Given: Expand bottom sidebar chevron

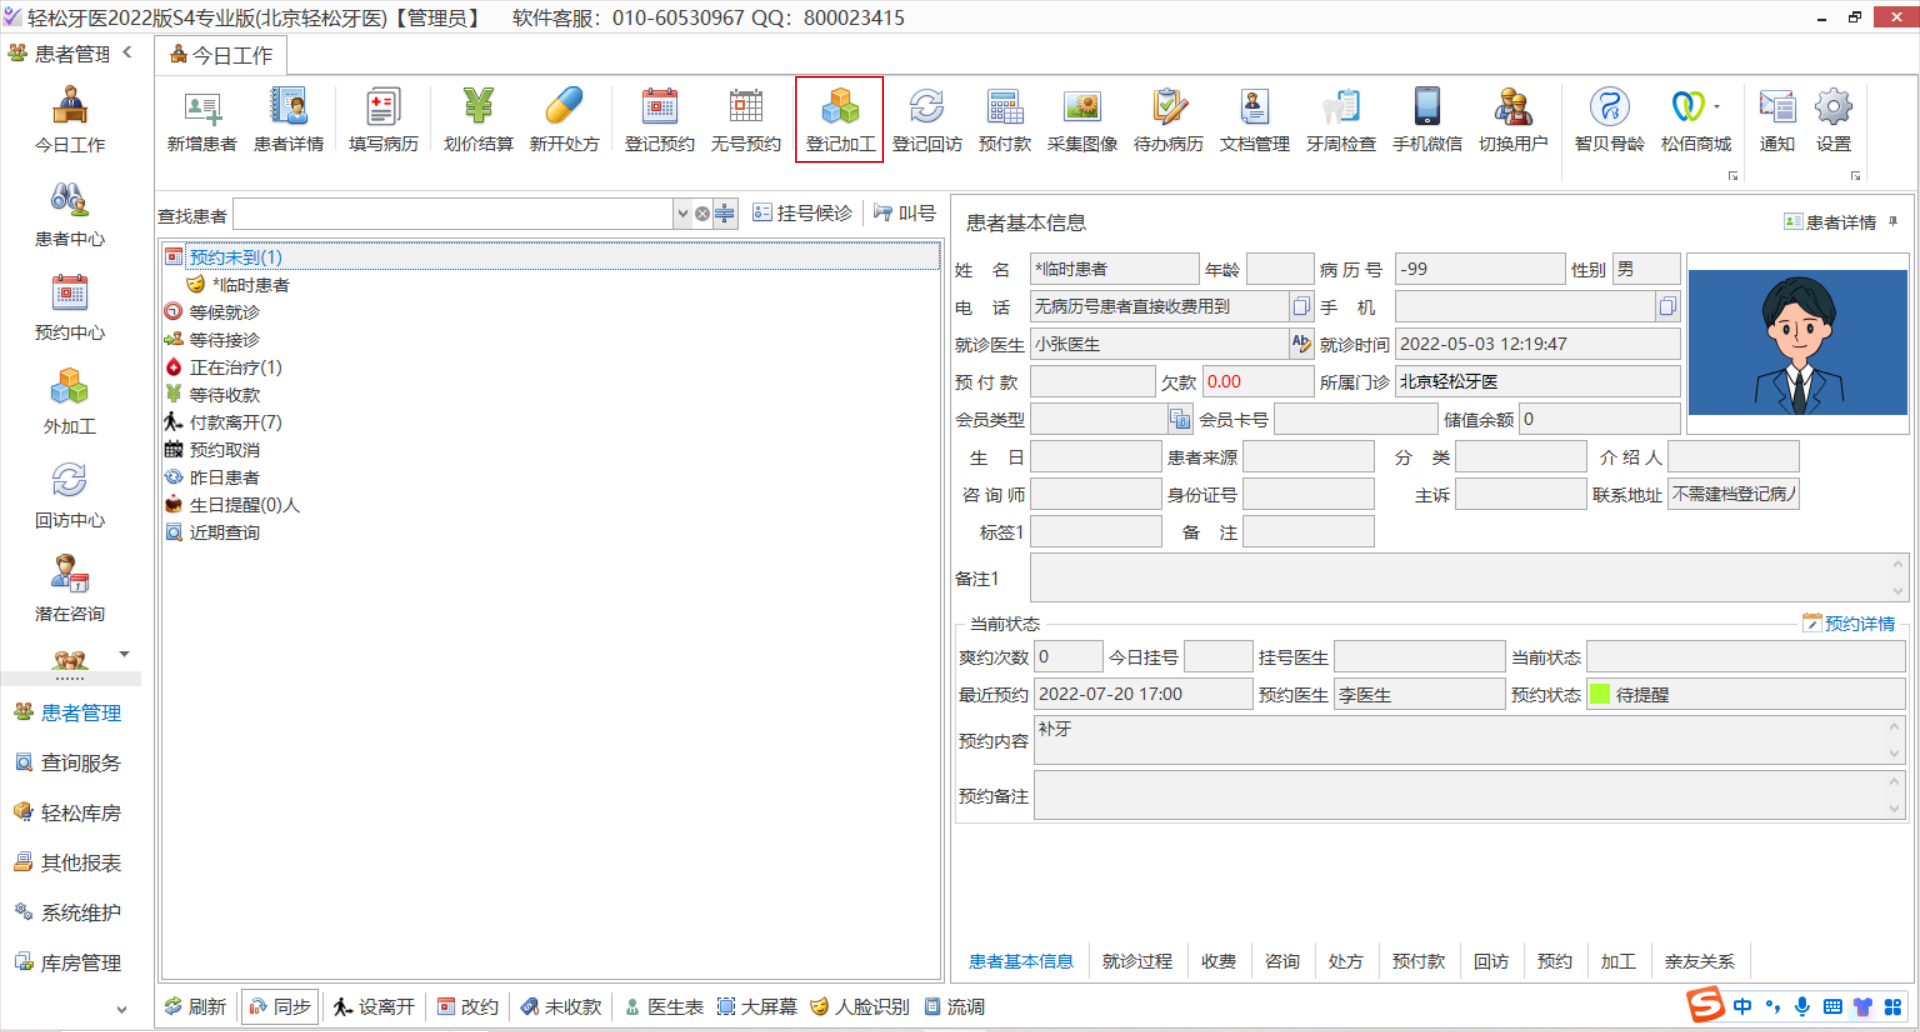Looking at the screenshot, I should [x=122, y=1010].
